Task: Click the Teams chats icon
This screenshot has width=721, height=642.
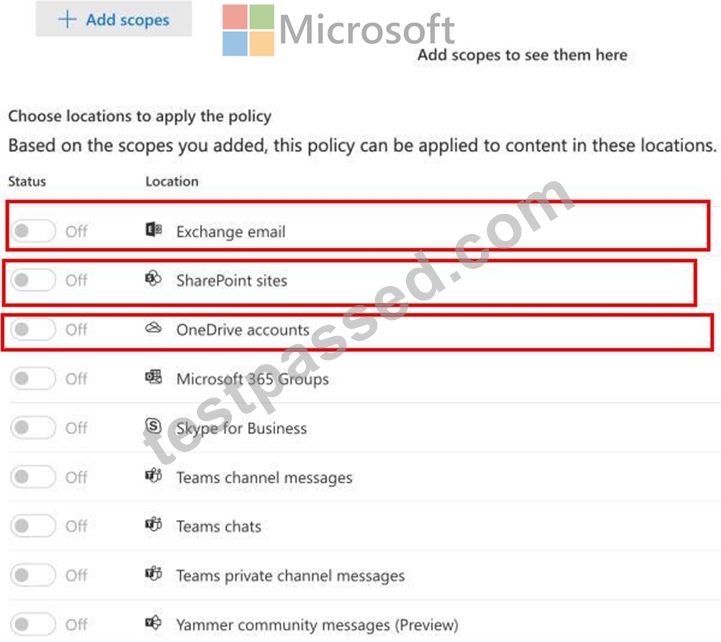Action: tap(154, 524)
